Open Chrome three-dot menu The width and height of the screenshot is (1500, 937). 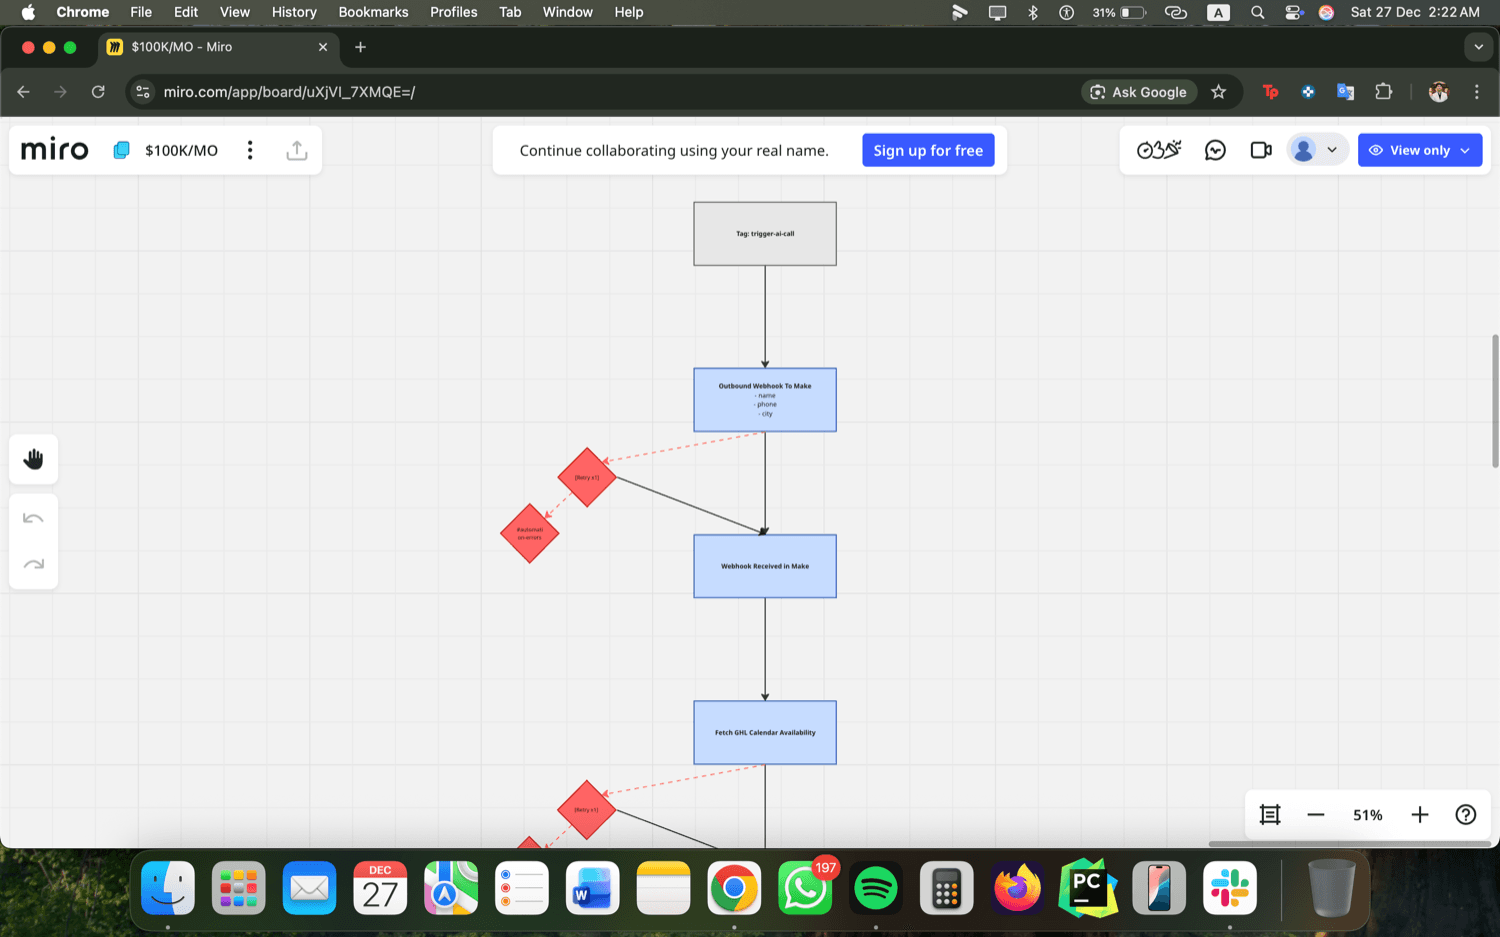pyautogui.click(x=1476, y=92)
